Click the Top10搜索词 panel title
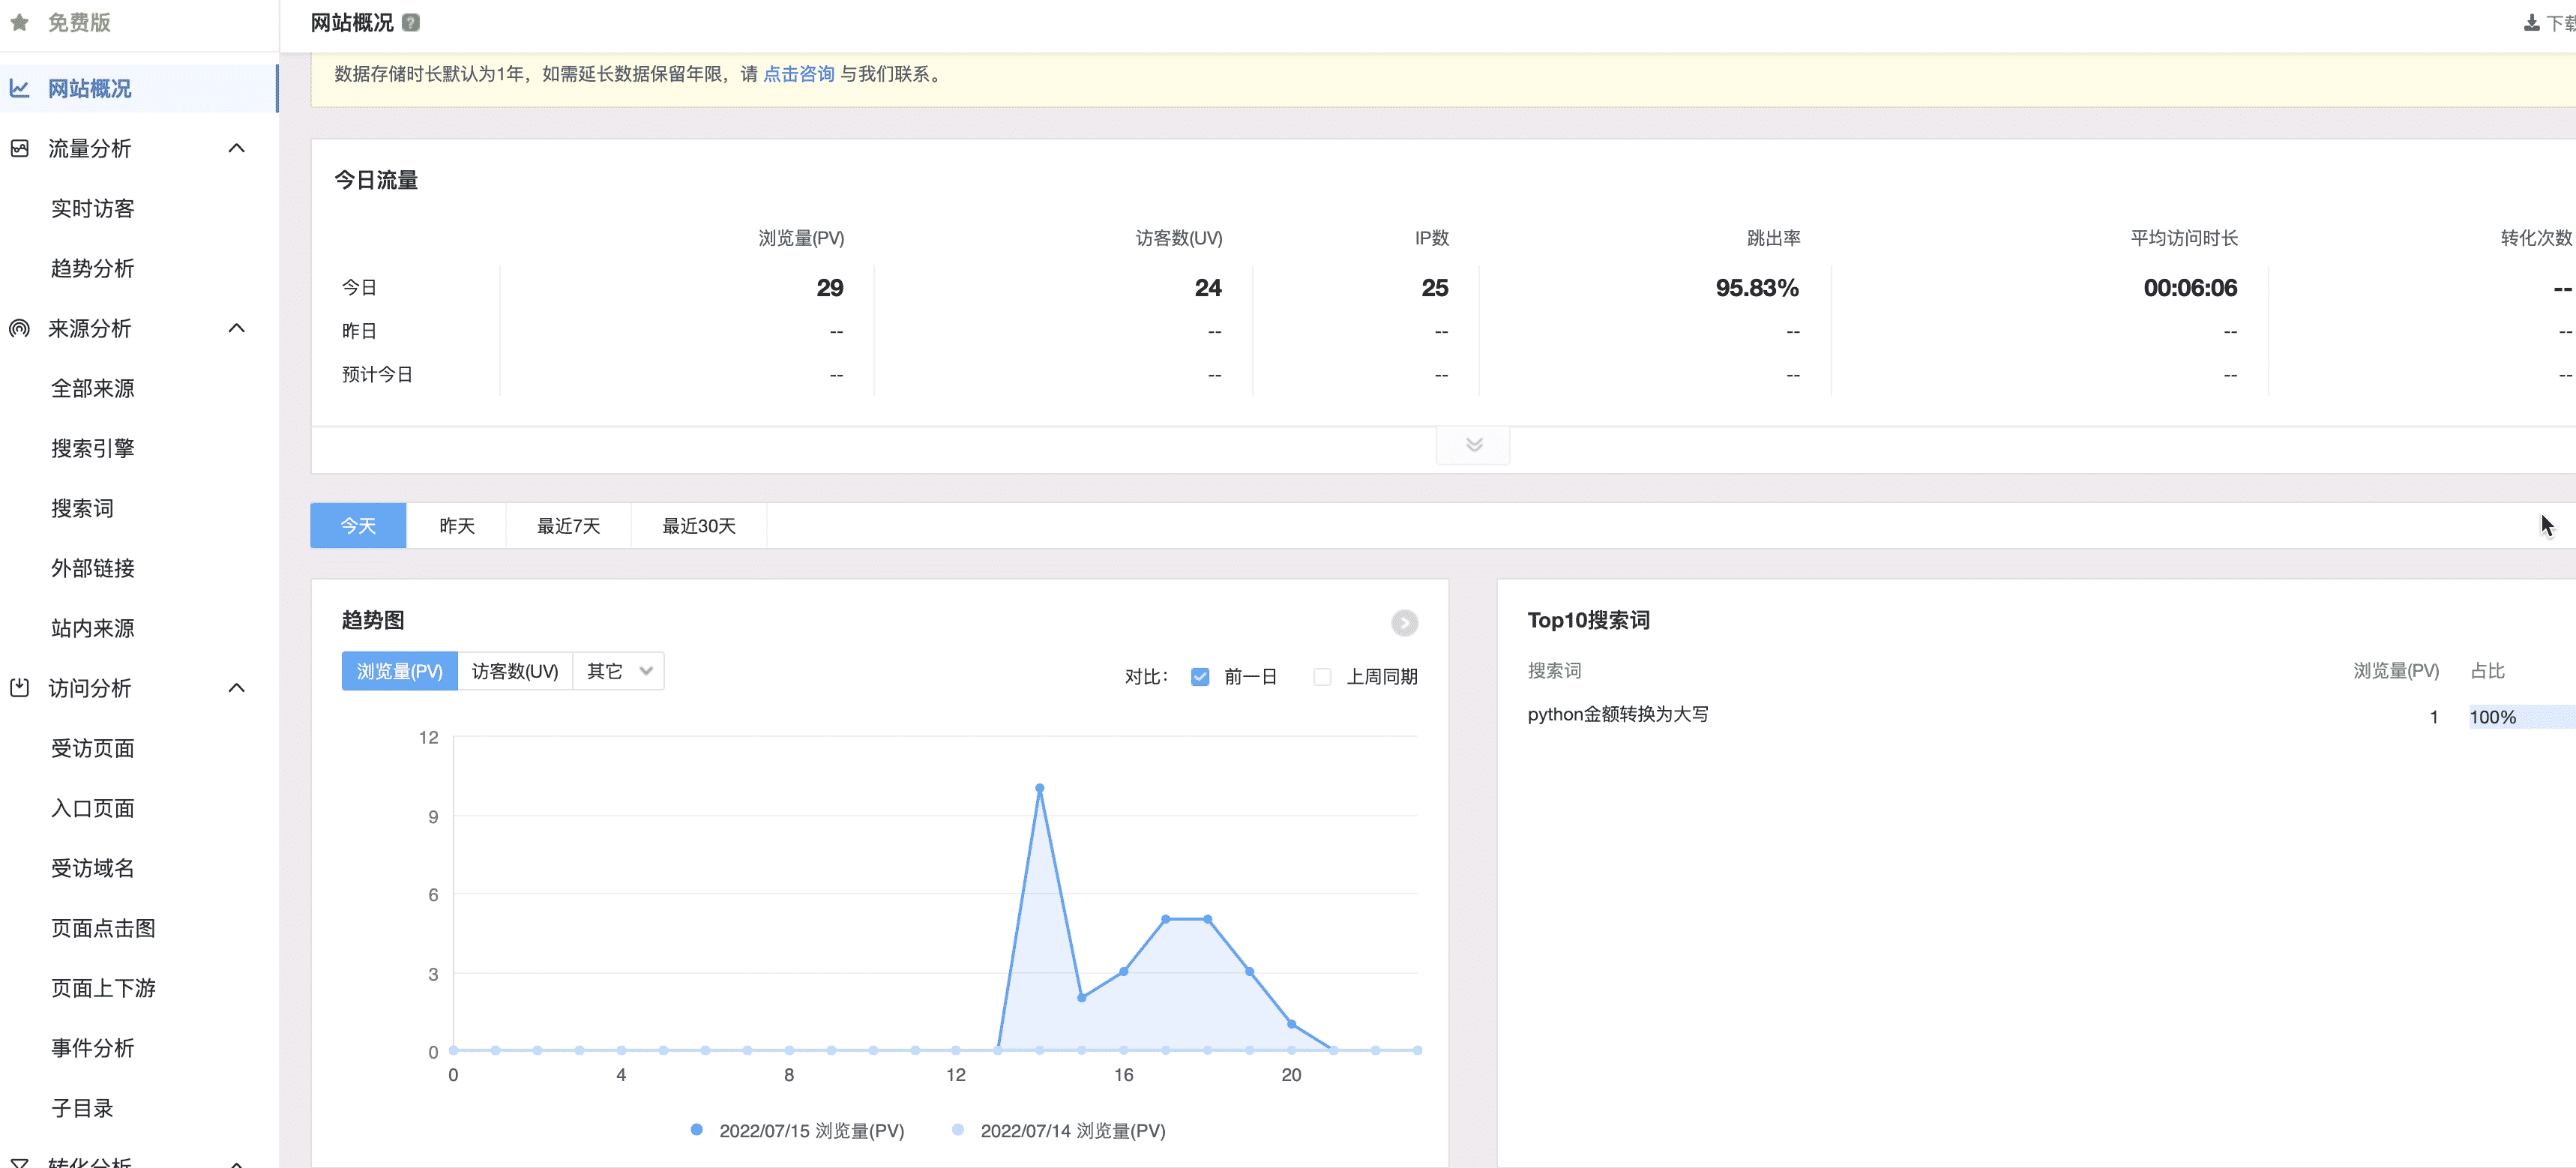The image size is (2576, 1168). click(x=1588, y=620)
